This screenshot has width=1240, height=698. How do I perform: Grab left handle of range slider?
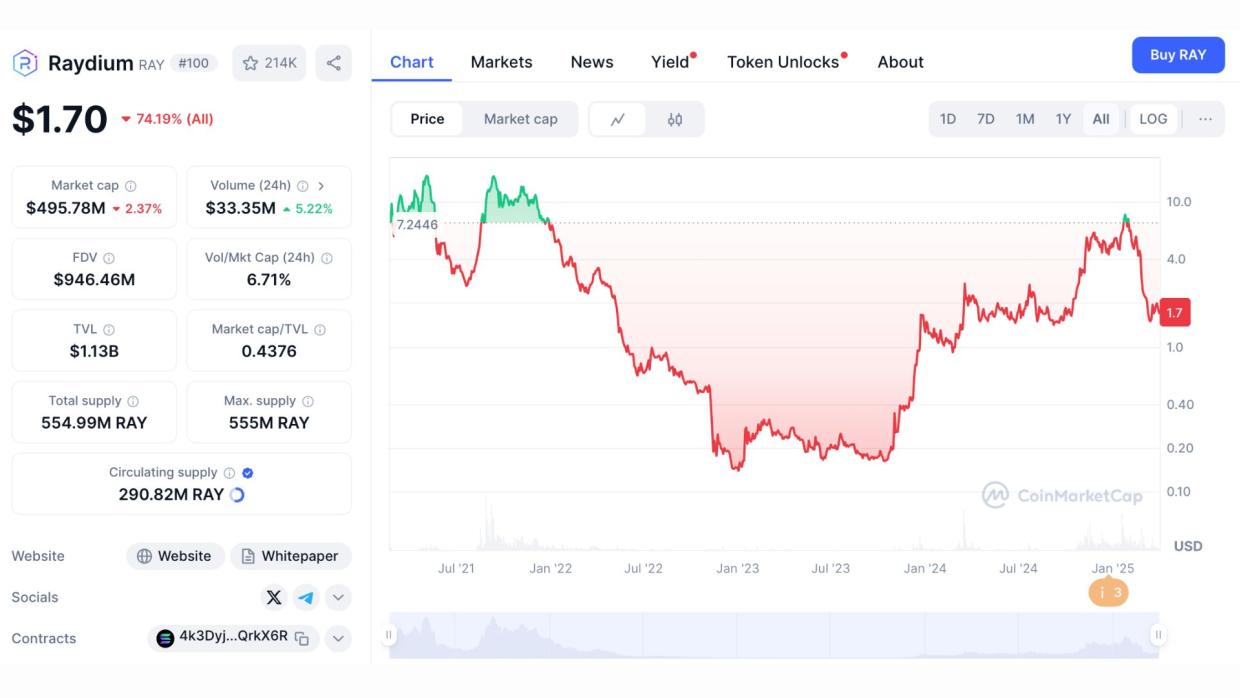389,634
